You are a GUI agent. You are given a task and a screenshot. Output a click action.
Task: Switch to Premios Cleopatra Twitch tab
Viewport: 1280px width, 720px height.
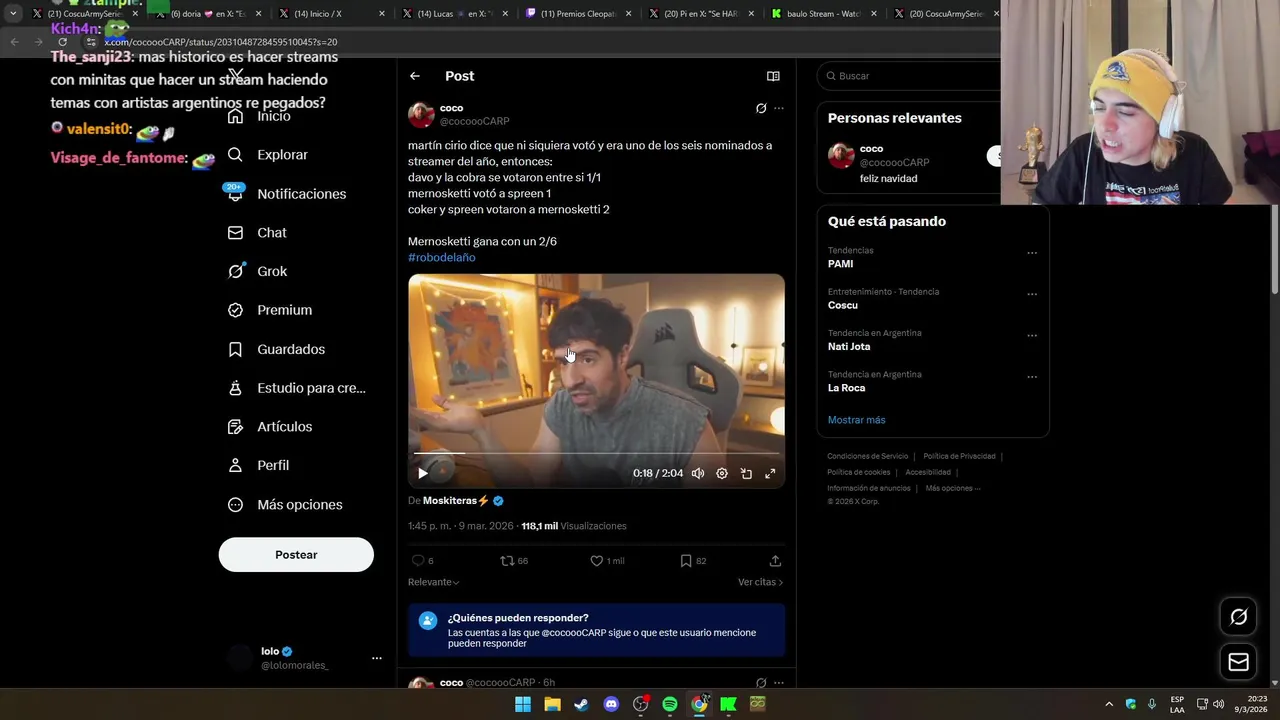(578, 14)
